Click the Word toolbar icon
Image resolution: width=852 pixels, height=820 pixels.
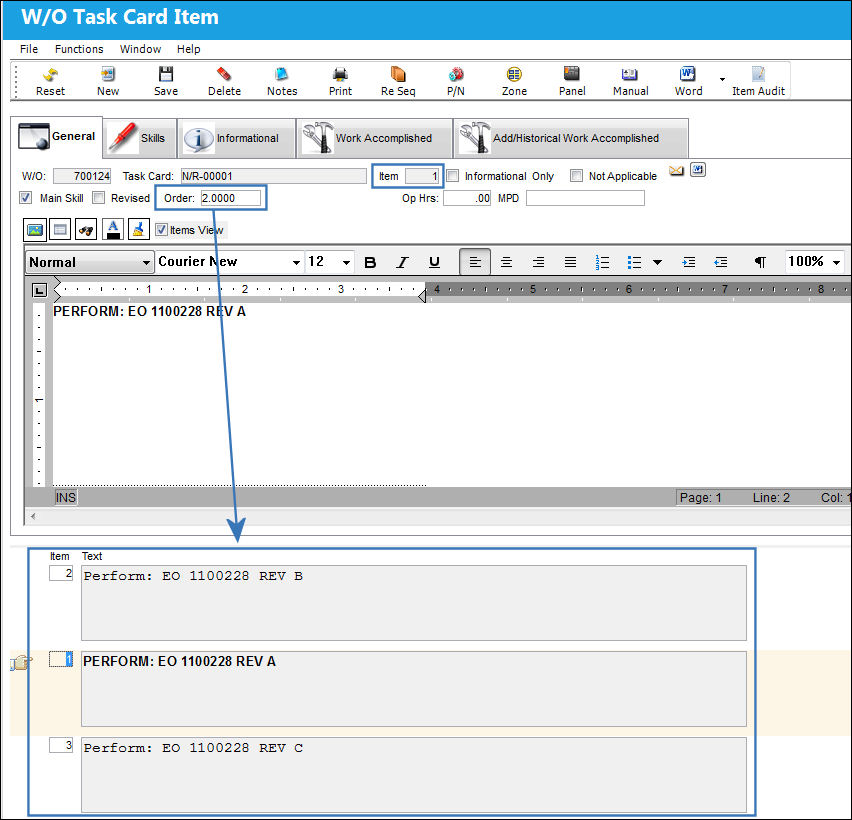pos(688,81)
